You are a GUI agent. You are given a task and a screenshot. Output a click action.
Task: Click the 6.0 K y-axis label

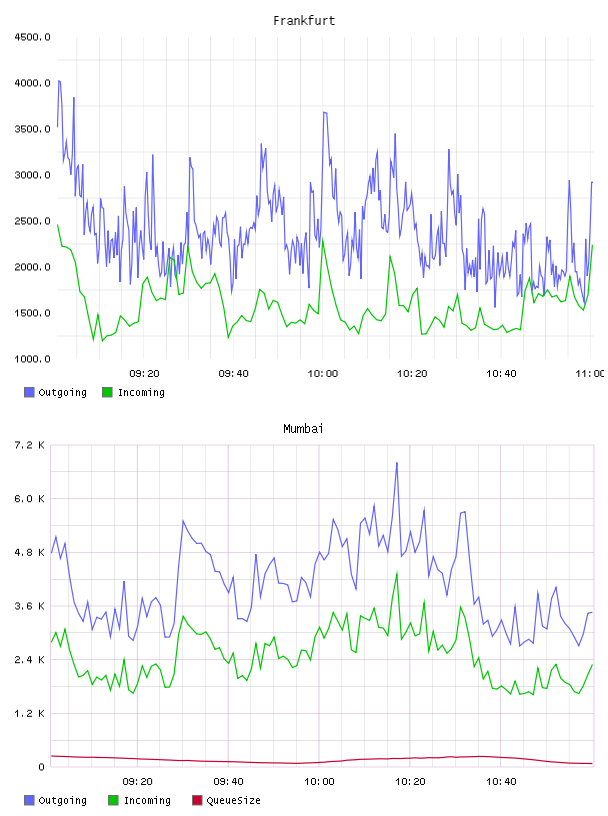coord(29,499)
